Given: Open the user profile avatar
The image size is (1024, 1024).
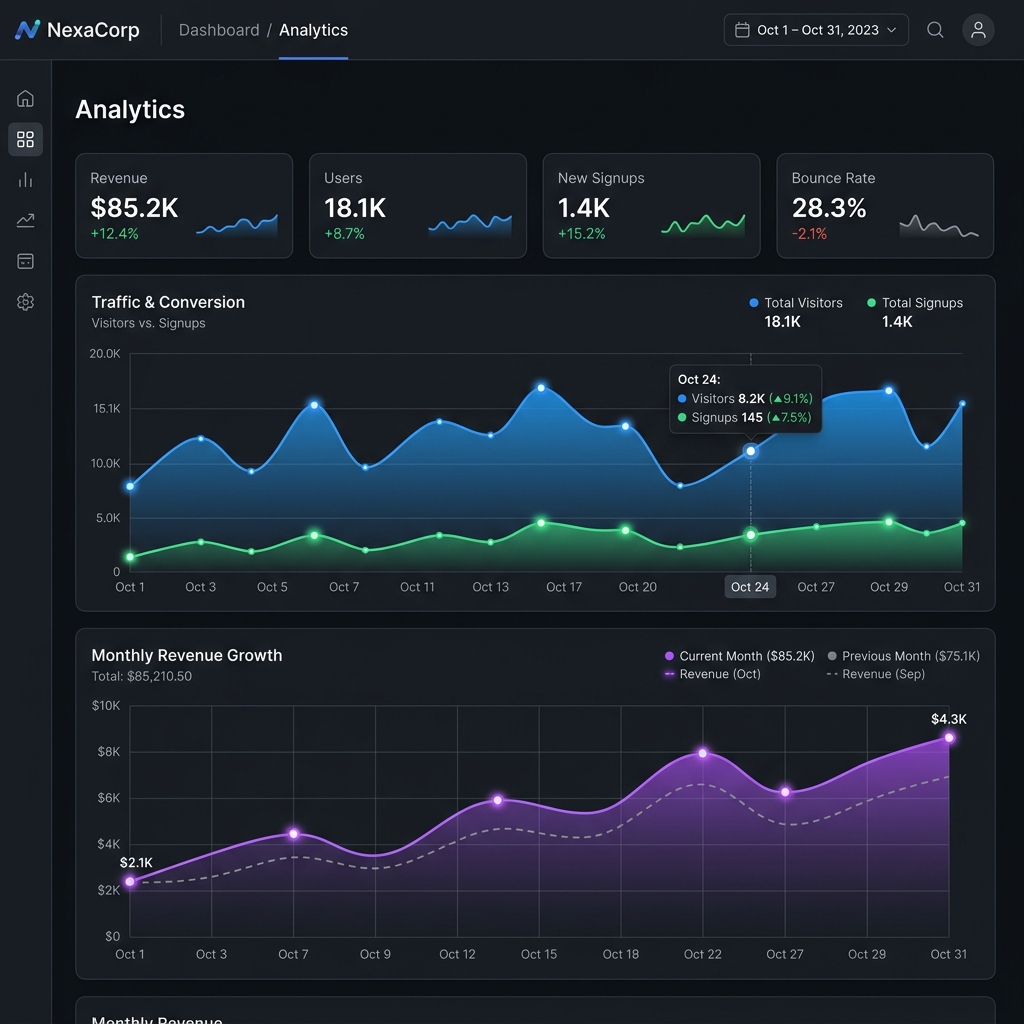Looking at the screenshot, I should pyautogui.click(x=978, y=29).
